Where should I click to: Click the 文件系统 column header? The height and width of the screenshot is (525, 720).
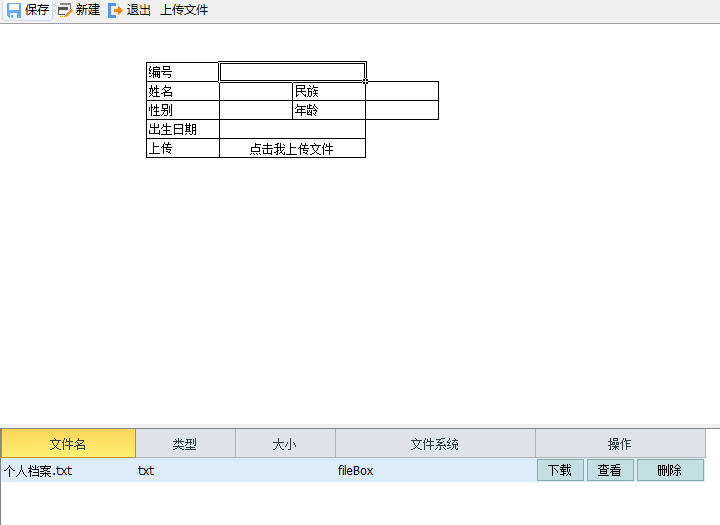[x=435, y=443]
